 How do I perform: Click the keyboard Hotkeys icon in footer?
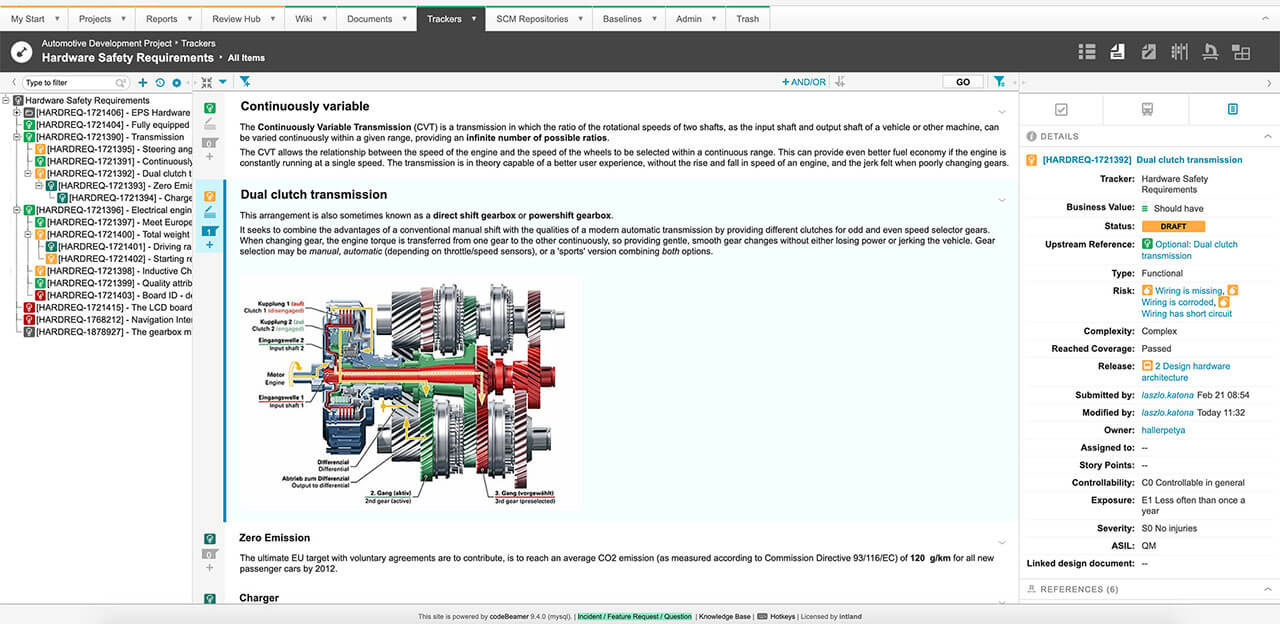(762, 617)
